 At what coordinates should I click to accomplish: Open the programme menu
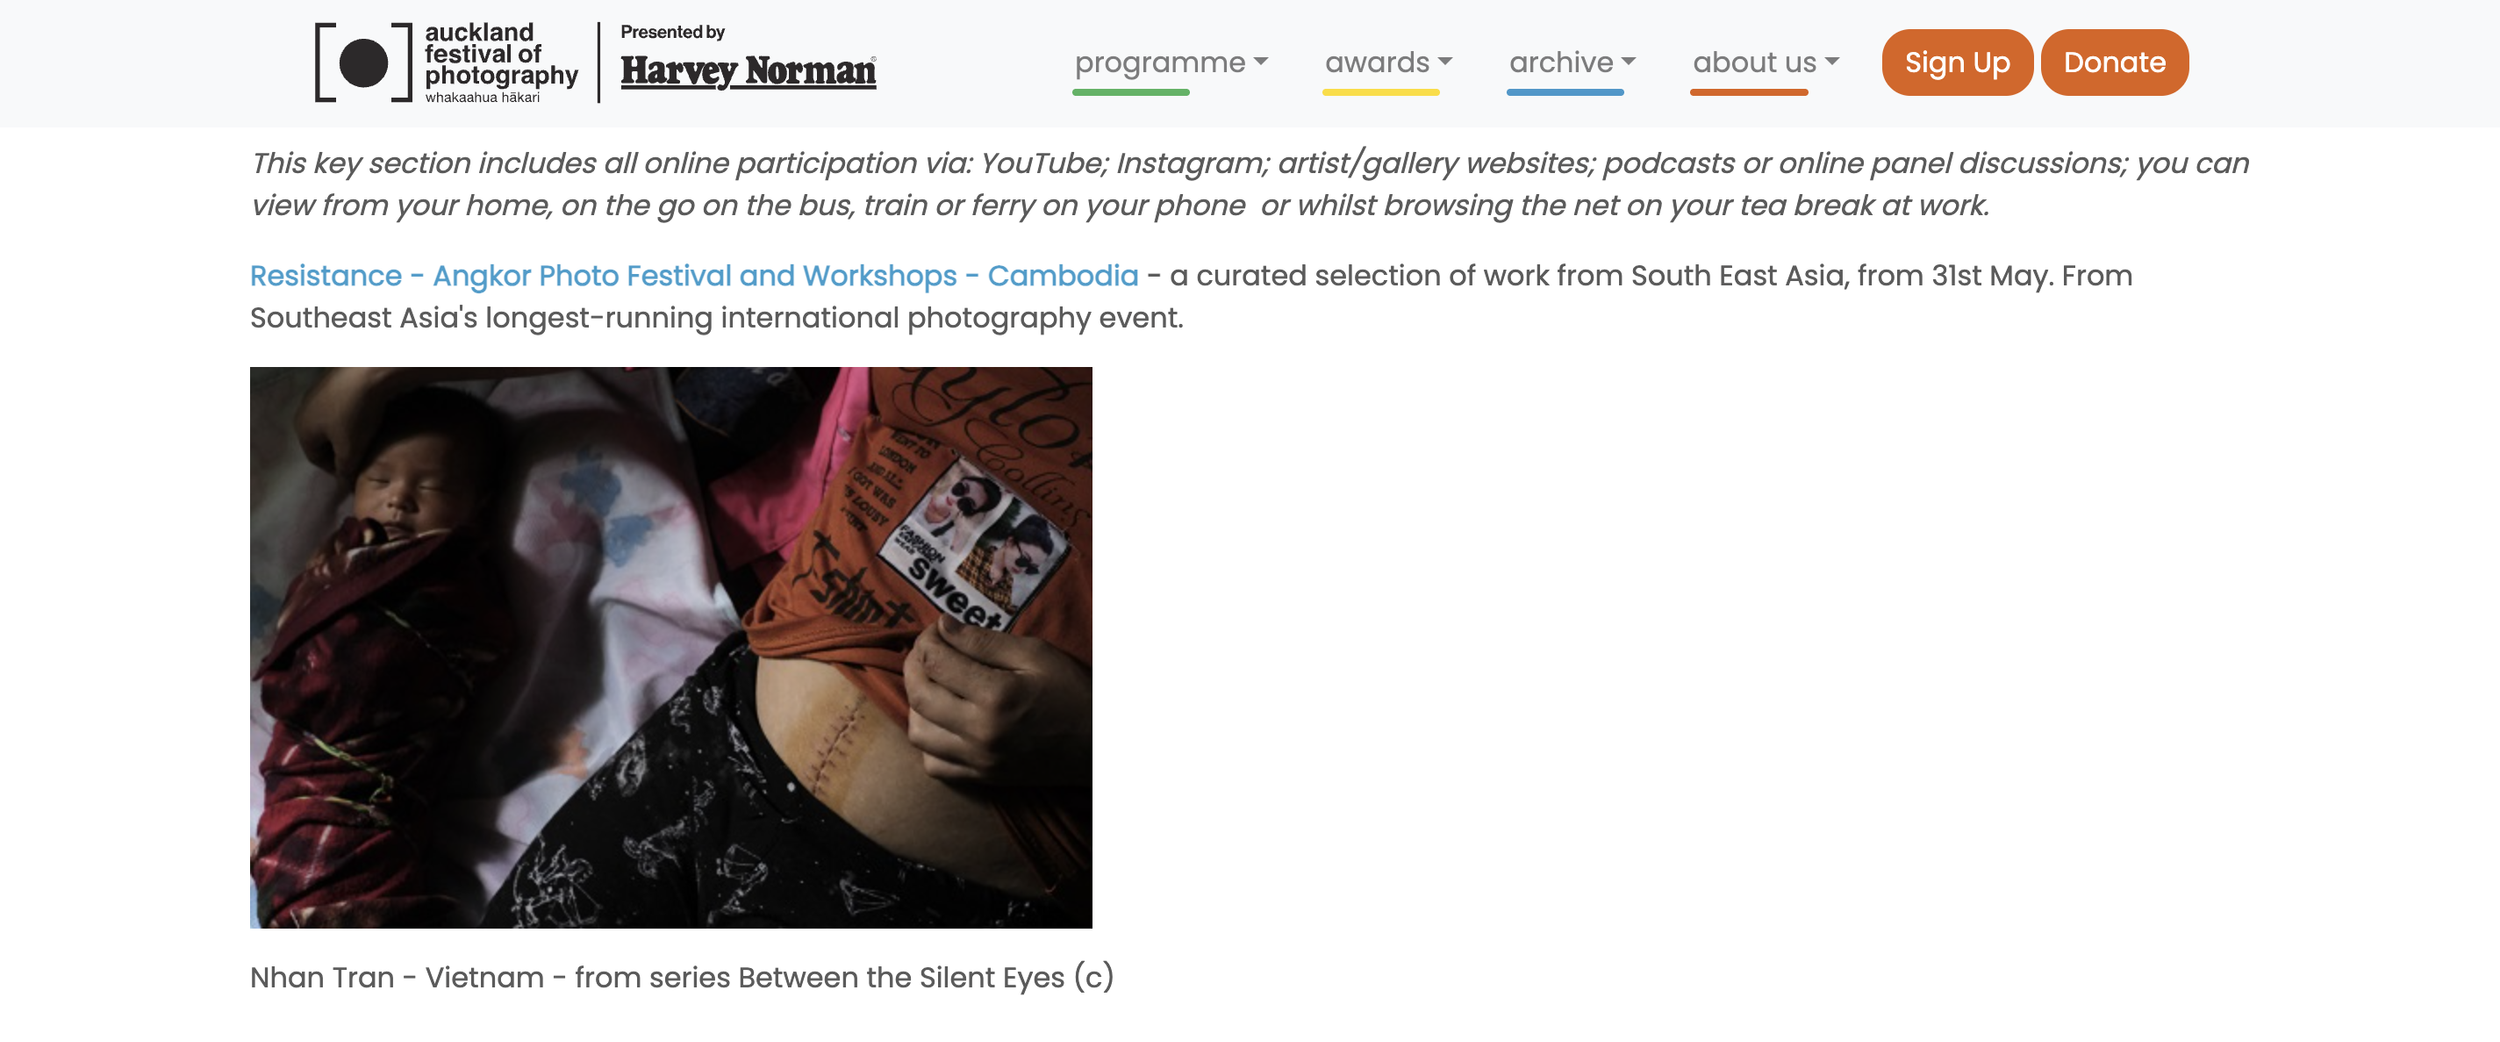click(x=1160, y=63)
